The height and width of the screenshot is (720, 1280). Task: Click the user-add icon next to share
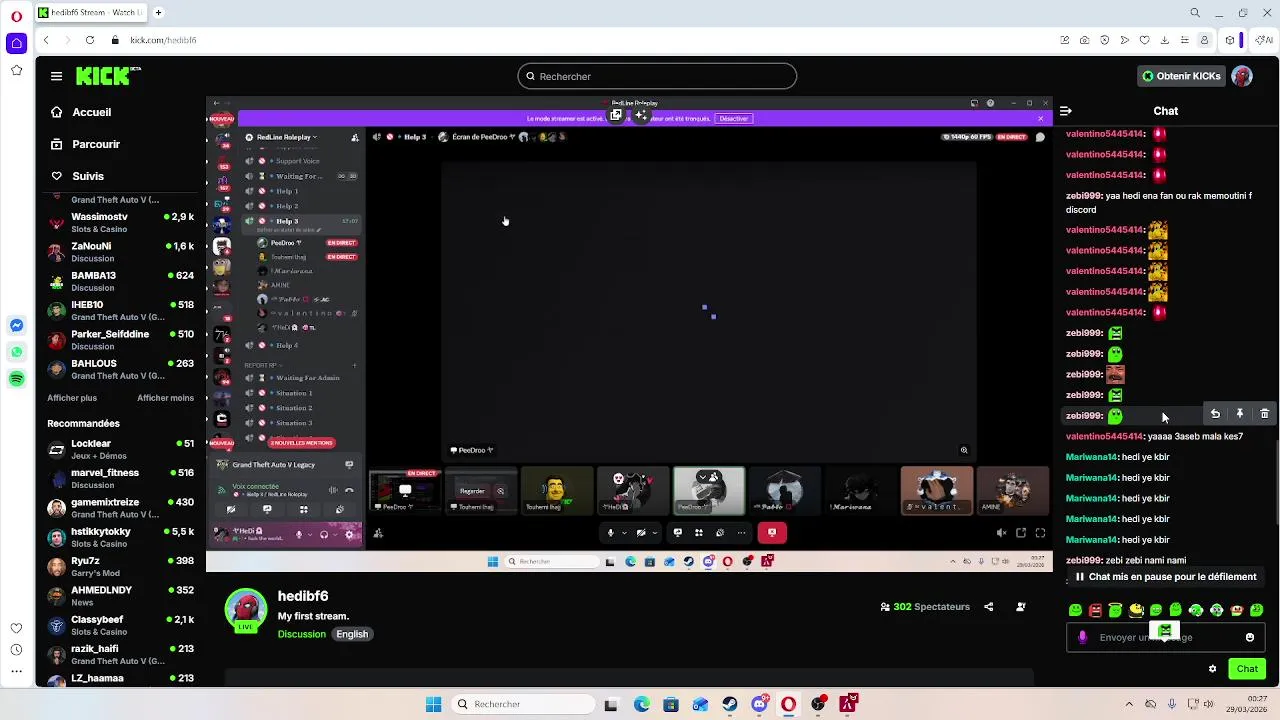coord(1021,606)
